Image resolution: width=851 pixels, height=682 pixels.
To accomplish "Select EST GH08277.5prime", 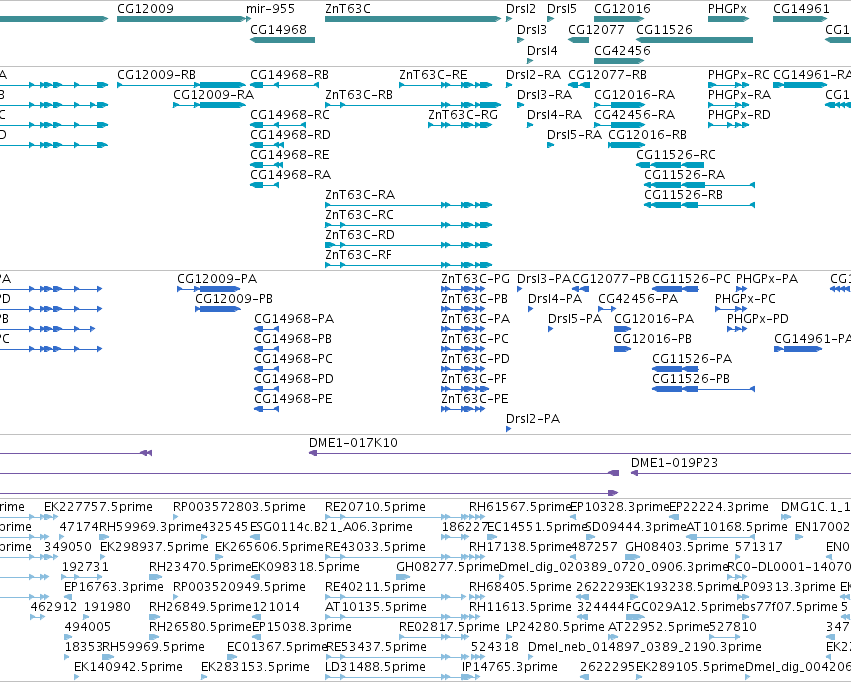I will (448, 567).
